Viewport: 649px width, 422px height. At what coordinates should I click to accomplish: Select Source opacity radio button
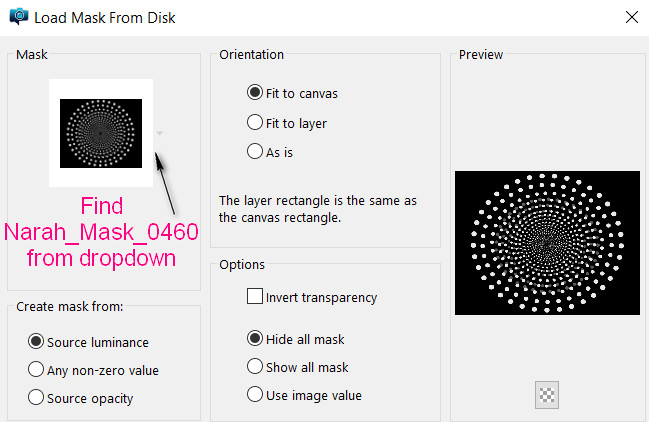pyautogui.click(x=37, y=398)
